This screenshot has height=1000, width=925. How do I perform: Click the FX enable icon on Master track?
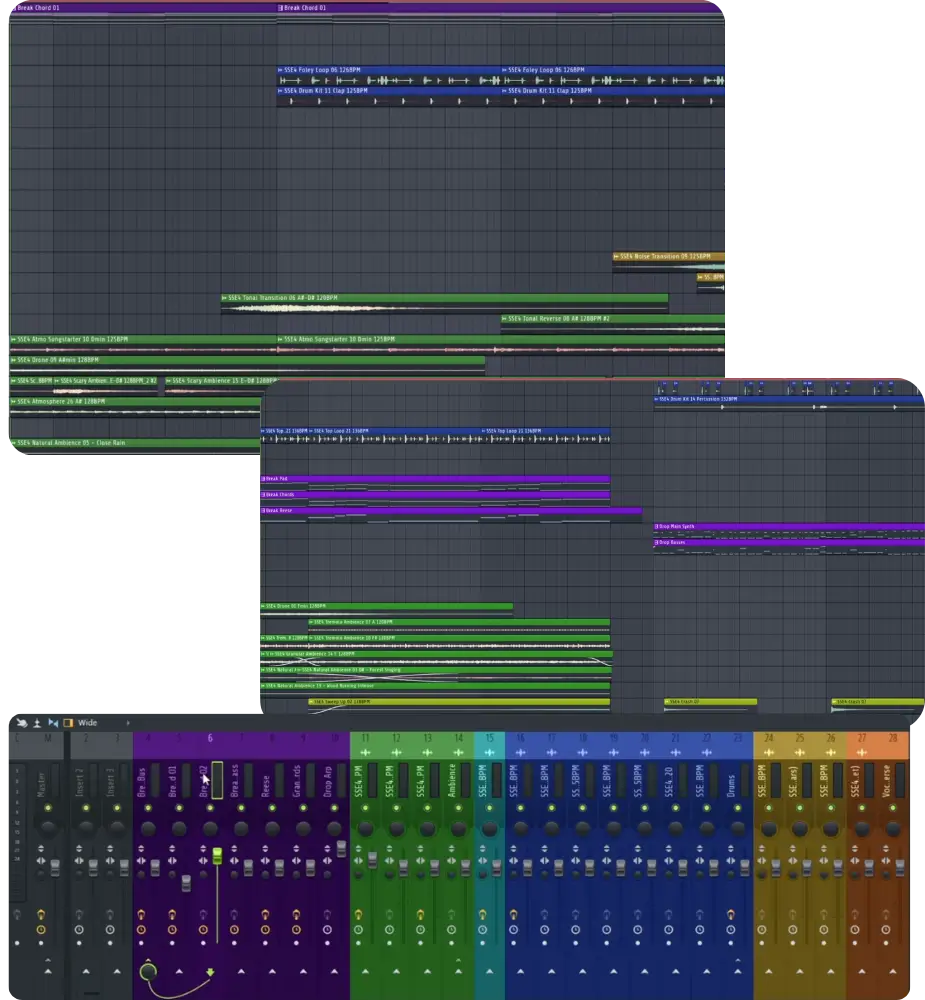pos(41,915)
